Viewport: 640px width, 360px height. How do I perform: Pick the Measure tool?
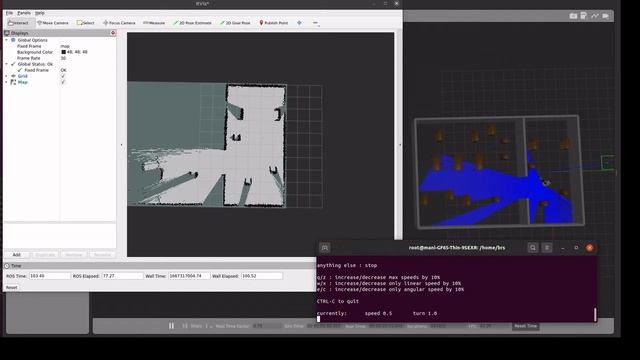(154, 23)
